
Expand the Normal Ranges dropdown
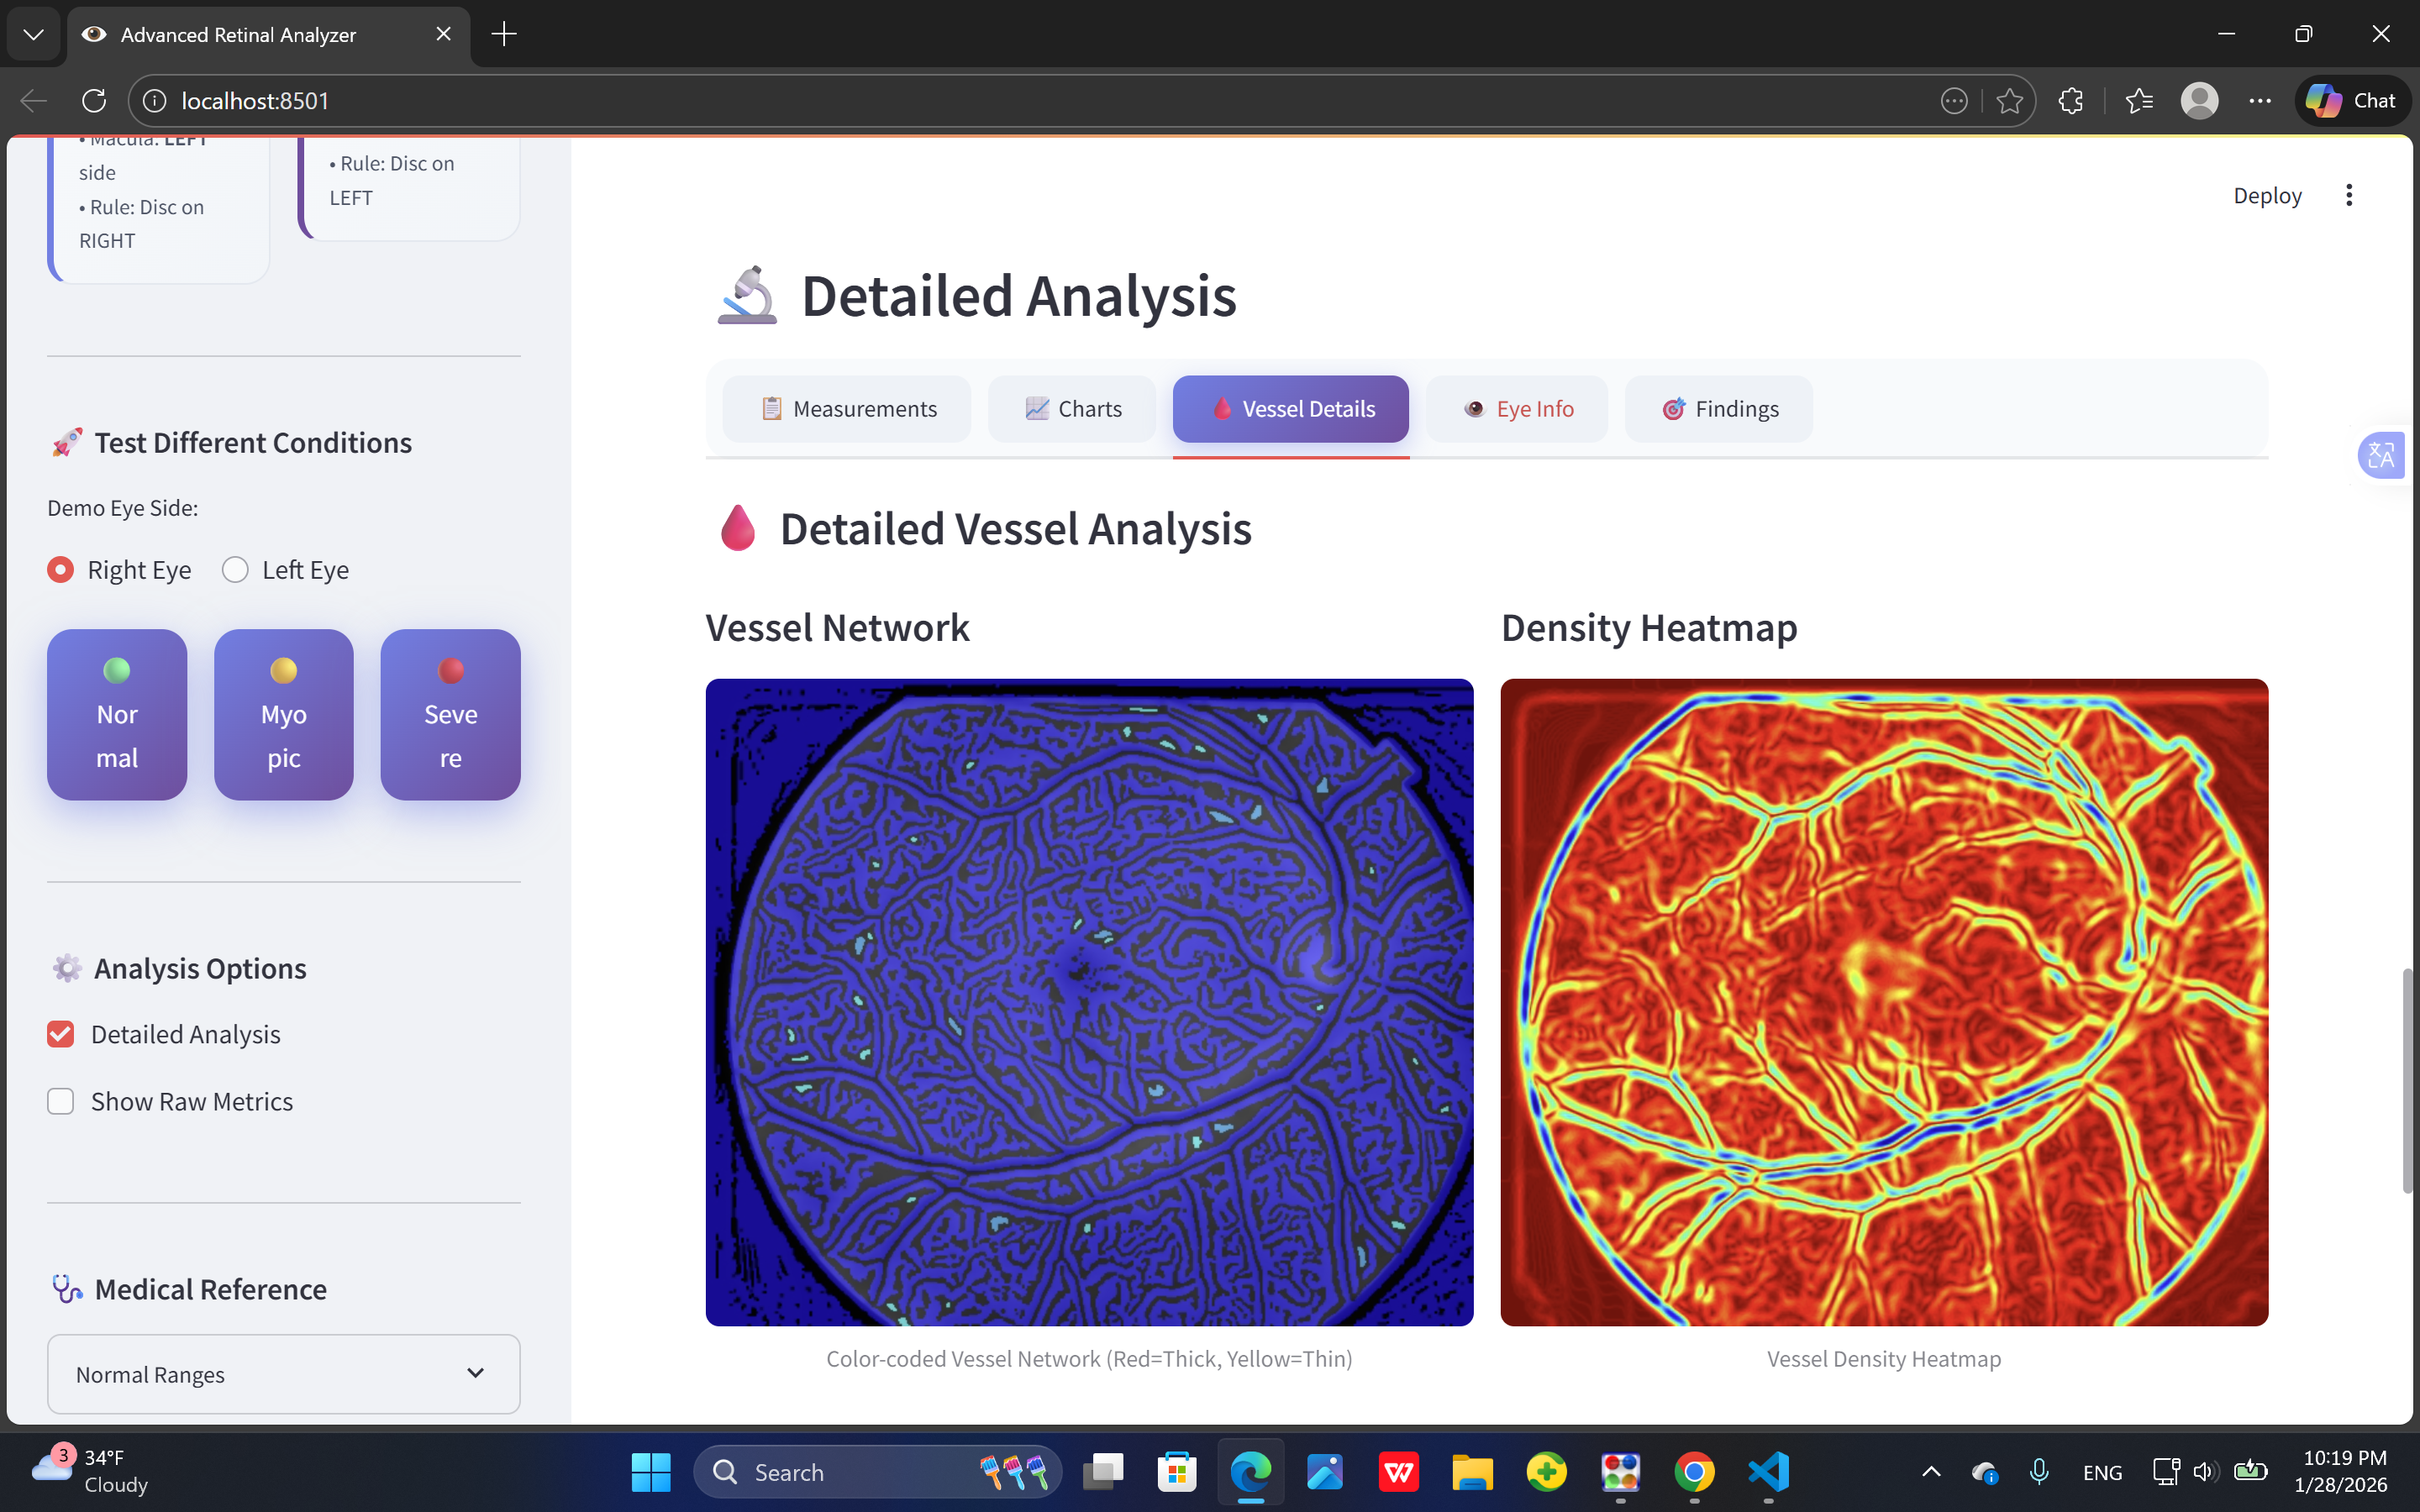click(283, 1374)
